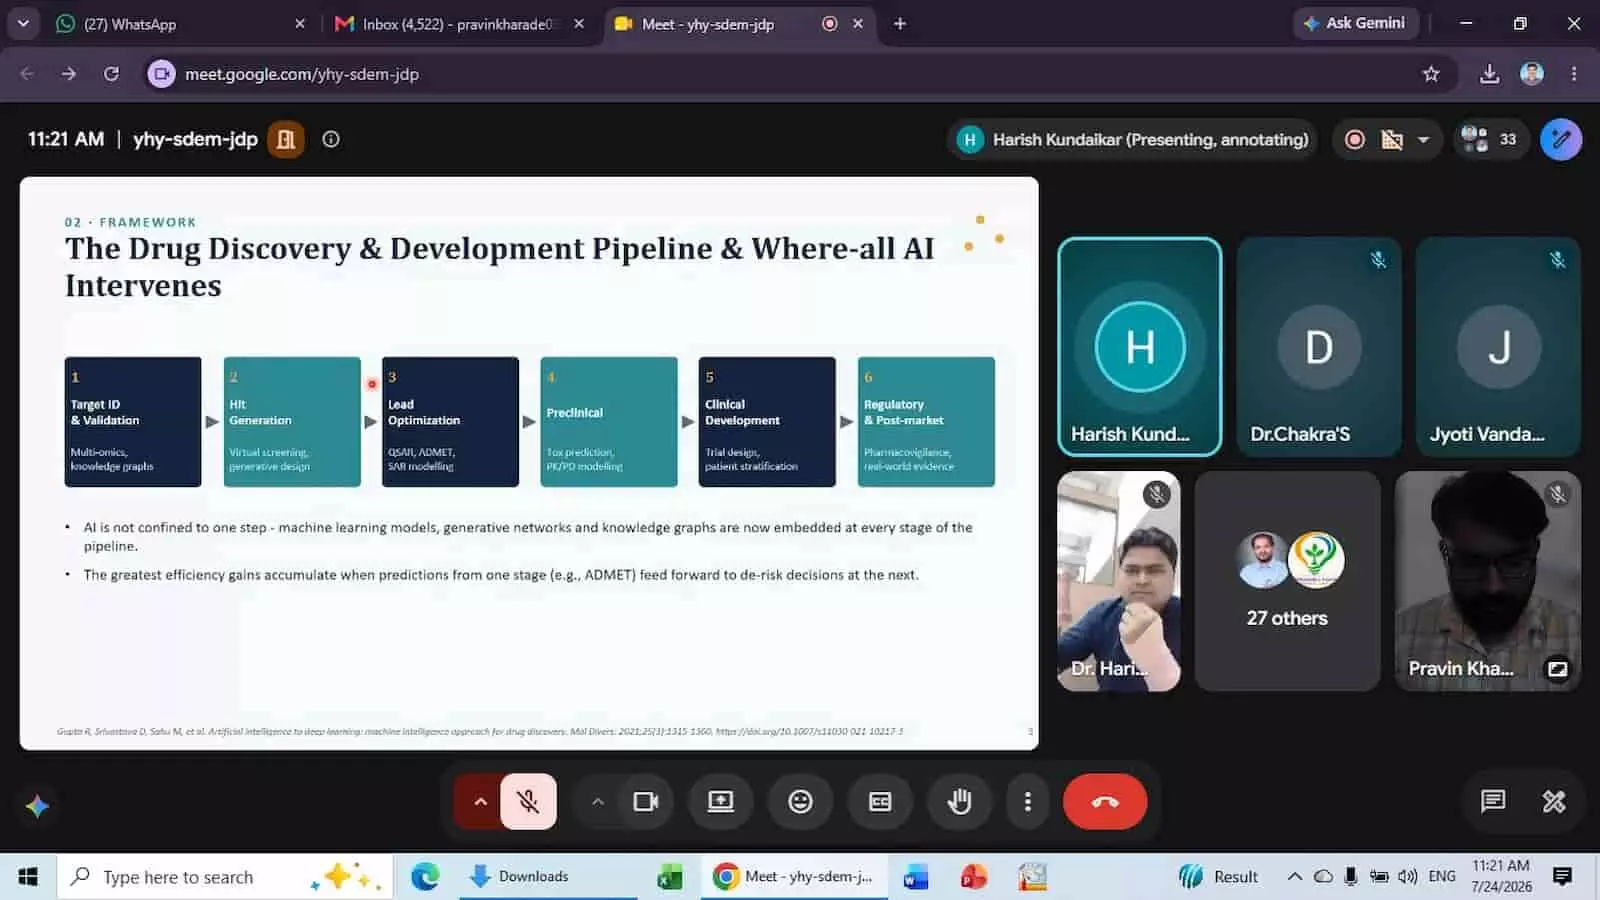Open the 27 others tile

click(x=1287, y=581)
